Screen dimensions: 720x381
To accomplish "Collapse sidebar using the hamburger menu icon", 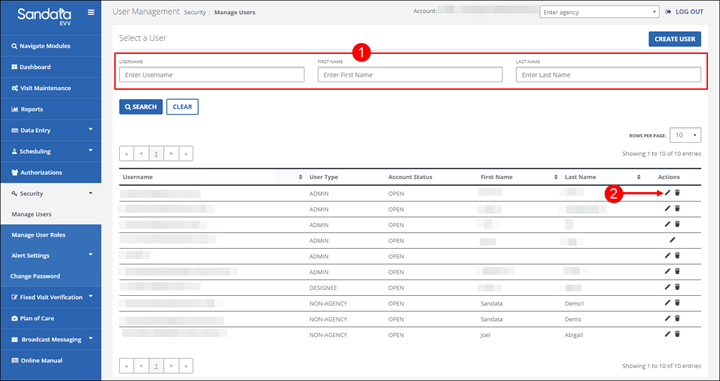I will coord(91,12).
